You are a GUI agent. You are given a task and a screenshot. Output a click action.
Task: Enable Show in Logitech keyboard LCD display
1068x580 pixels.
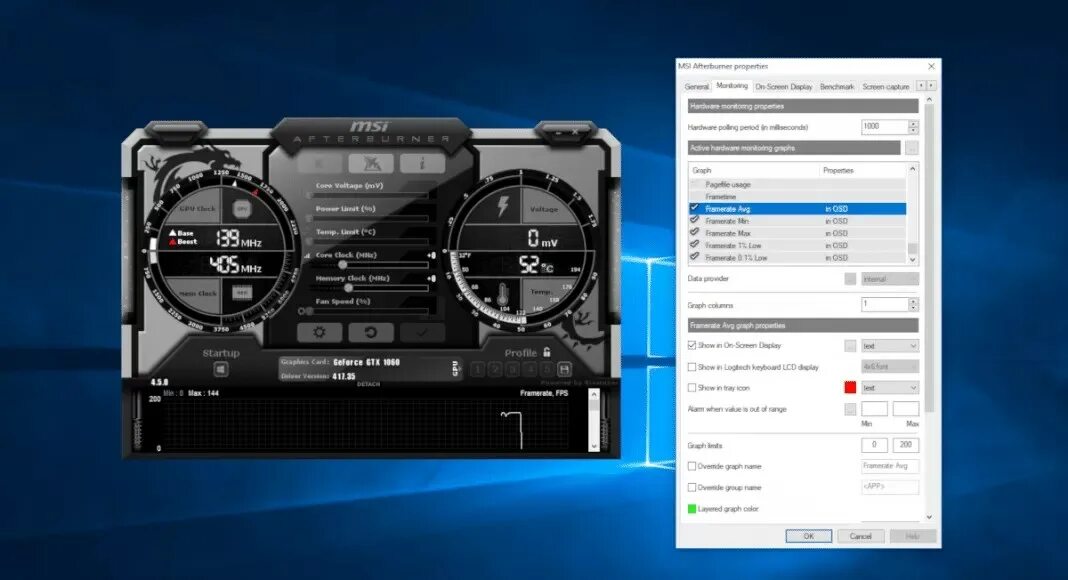[x=692, y=367]
